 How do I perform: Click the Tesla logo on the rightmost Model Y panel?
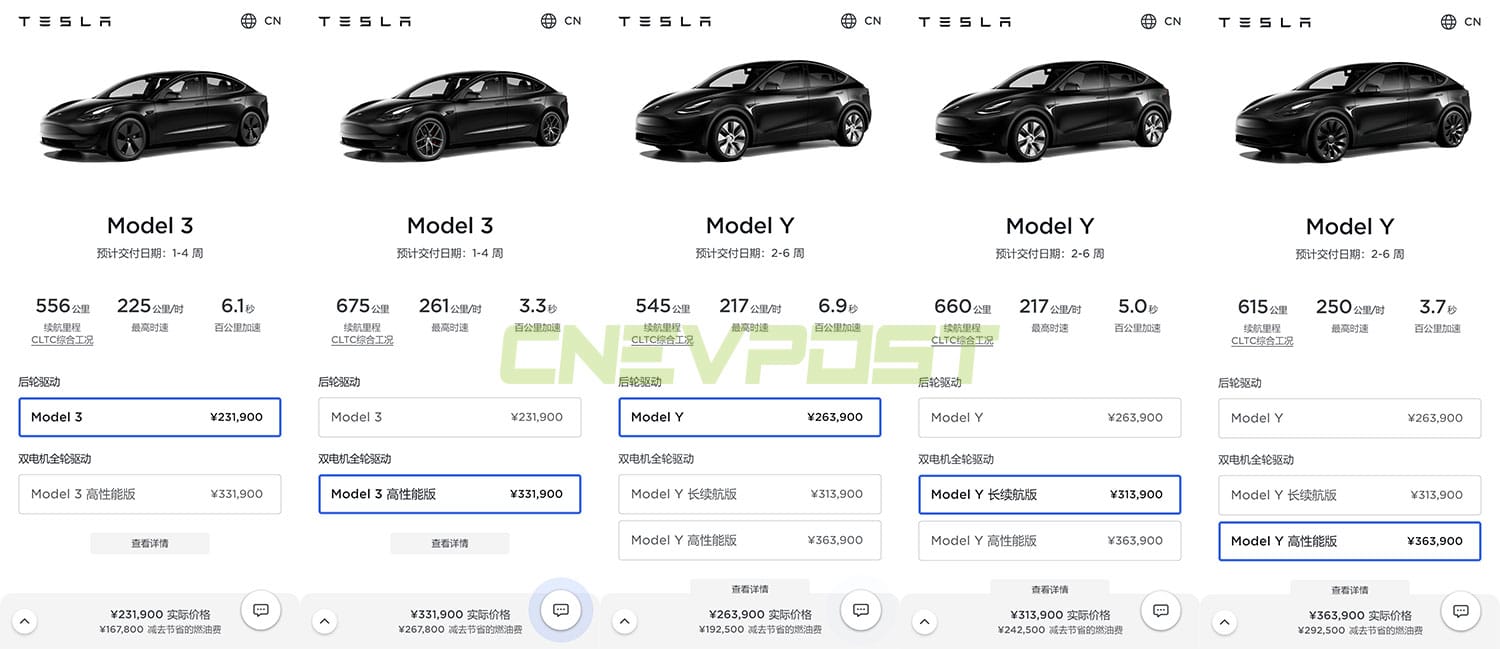pos(1264,20)
